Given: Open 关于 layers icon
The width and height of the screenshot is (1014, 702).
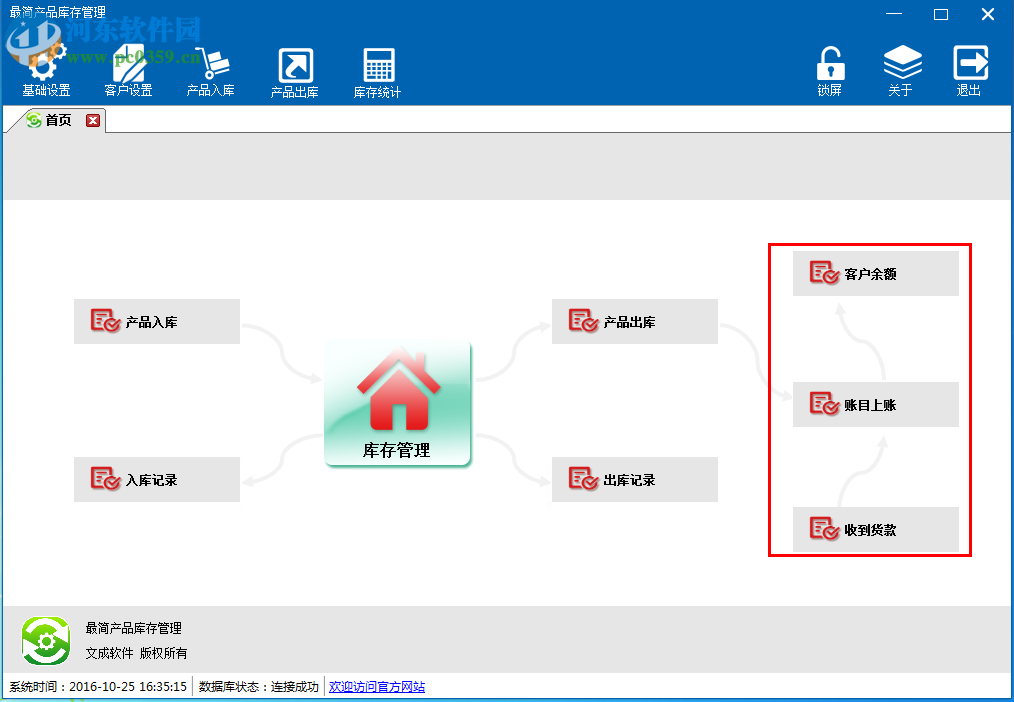Looking at the screenshot, I should 901,71.
